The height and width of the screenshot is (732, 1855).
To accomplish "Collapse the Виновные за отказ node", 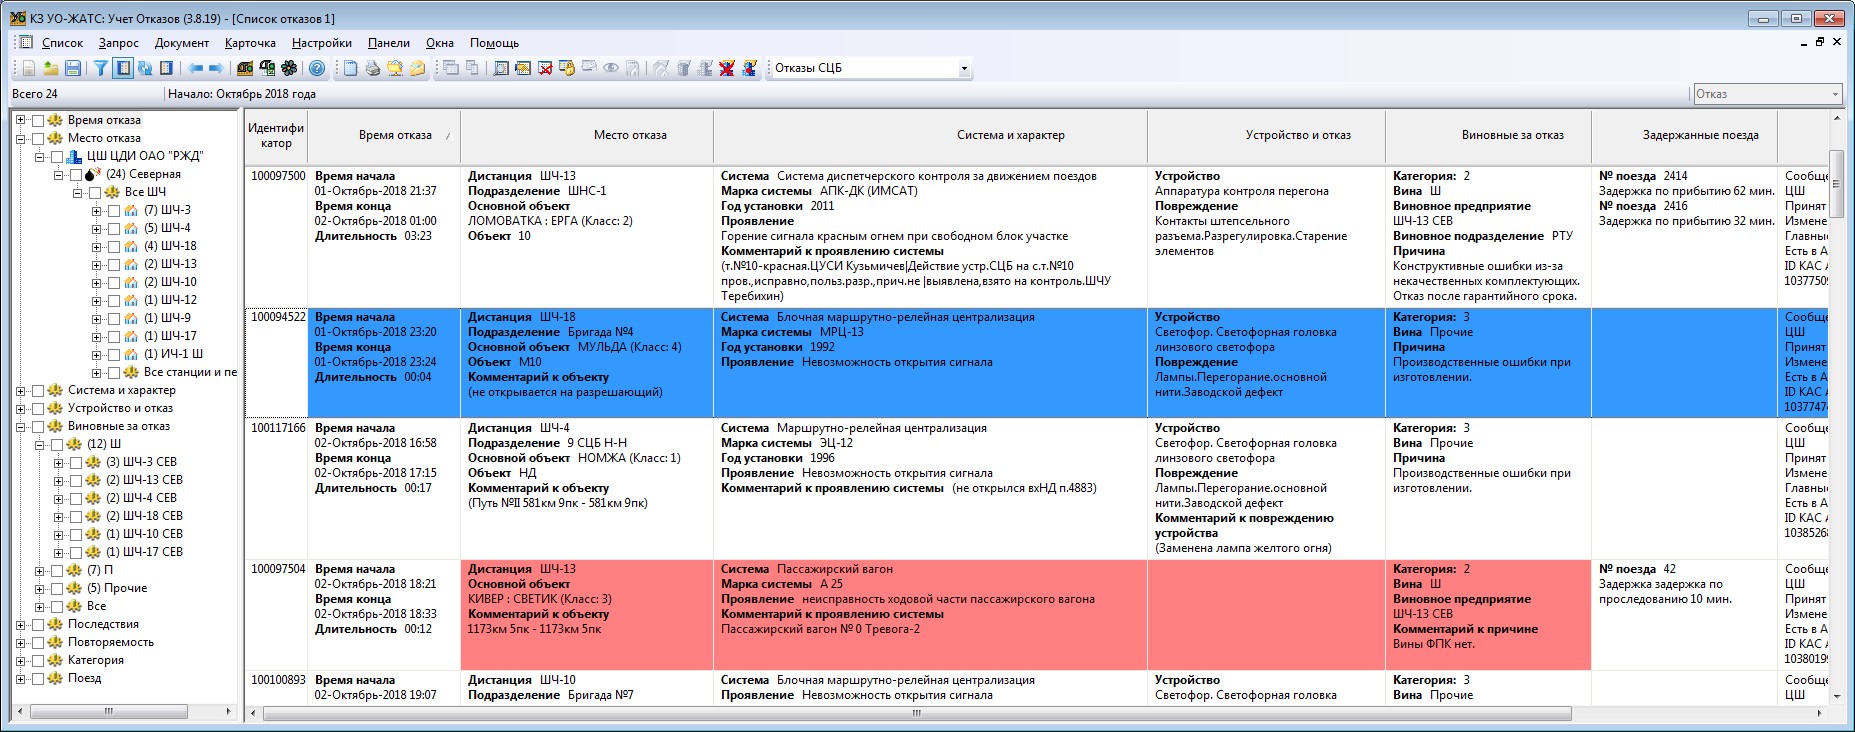I will tap(20, 426).
